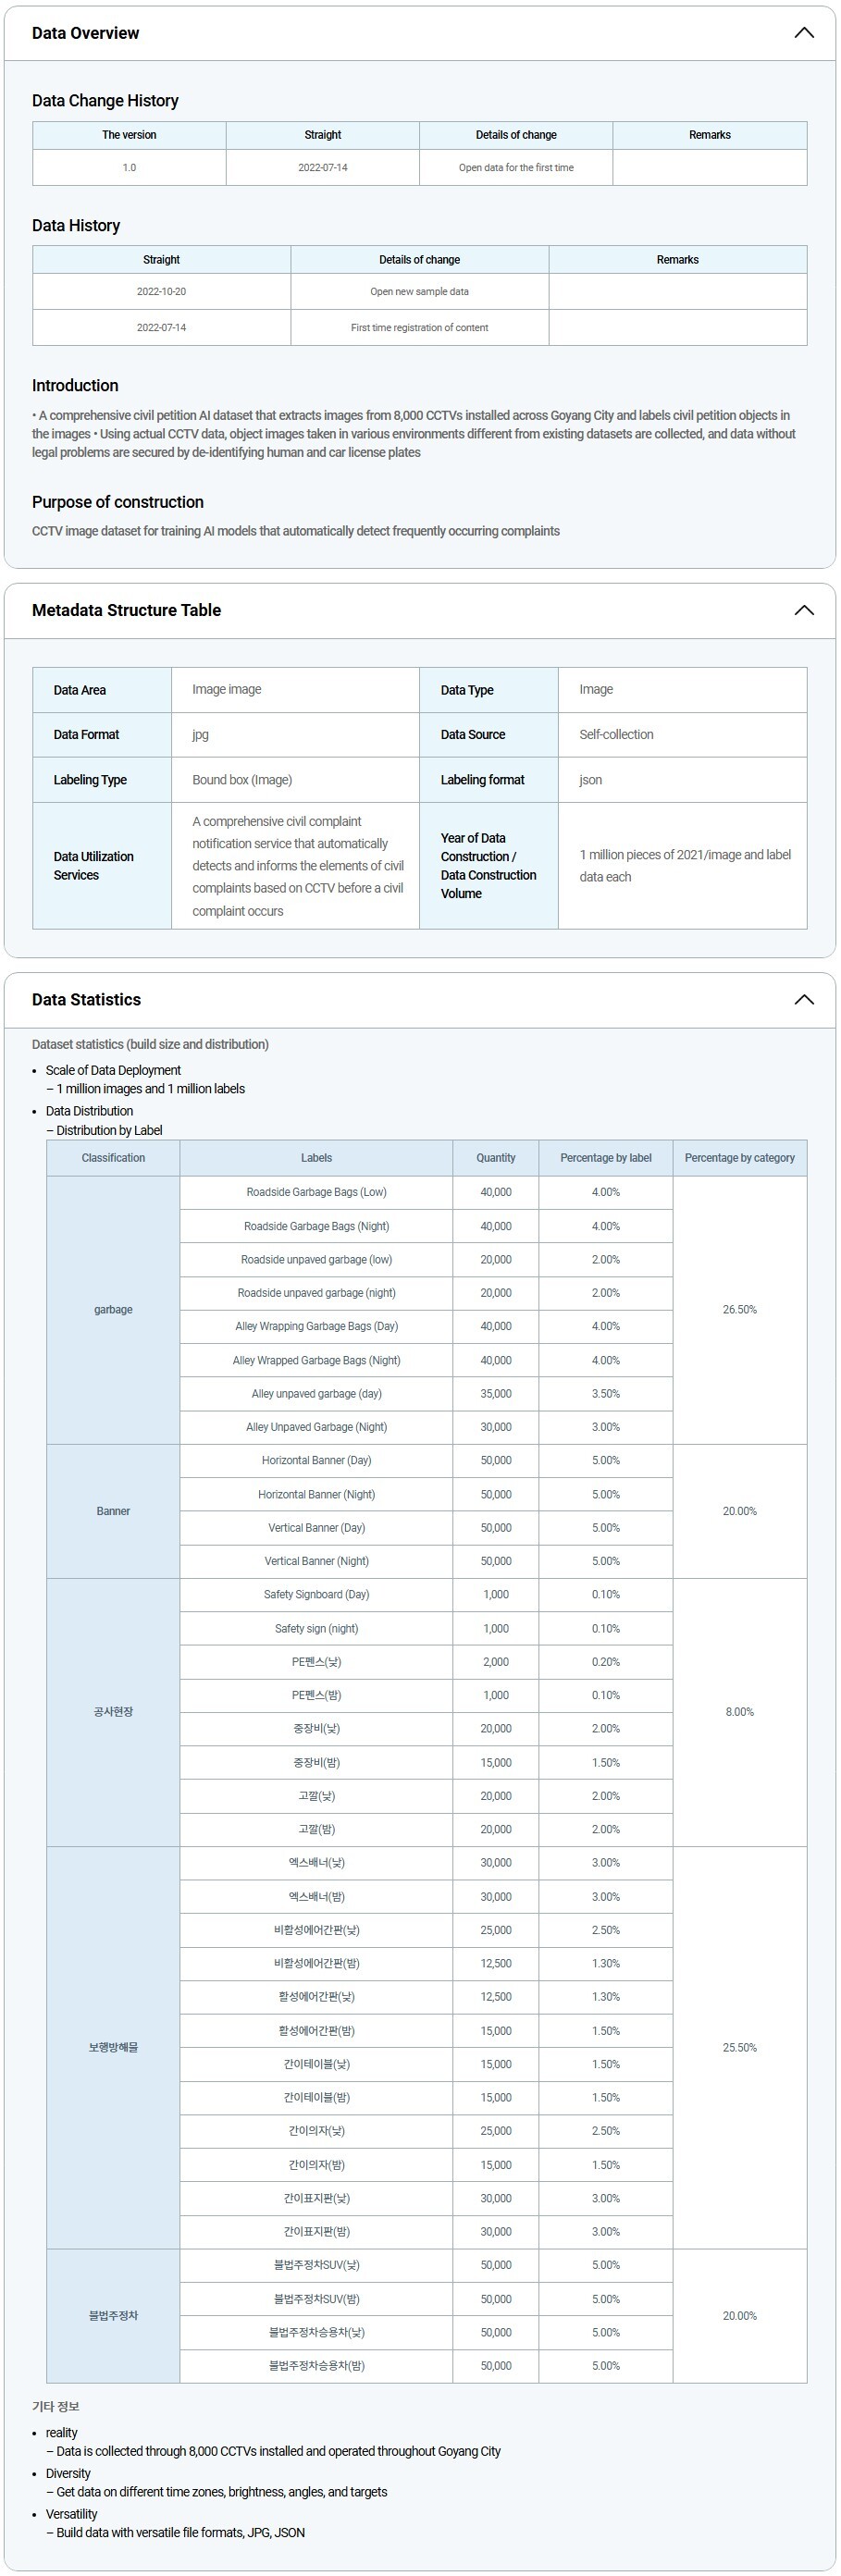This screenshot has height=2576, width=841.
Task: Select the garbage classification cell
Action: click(113, 1310)
